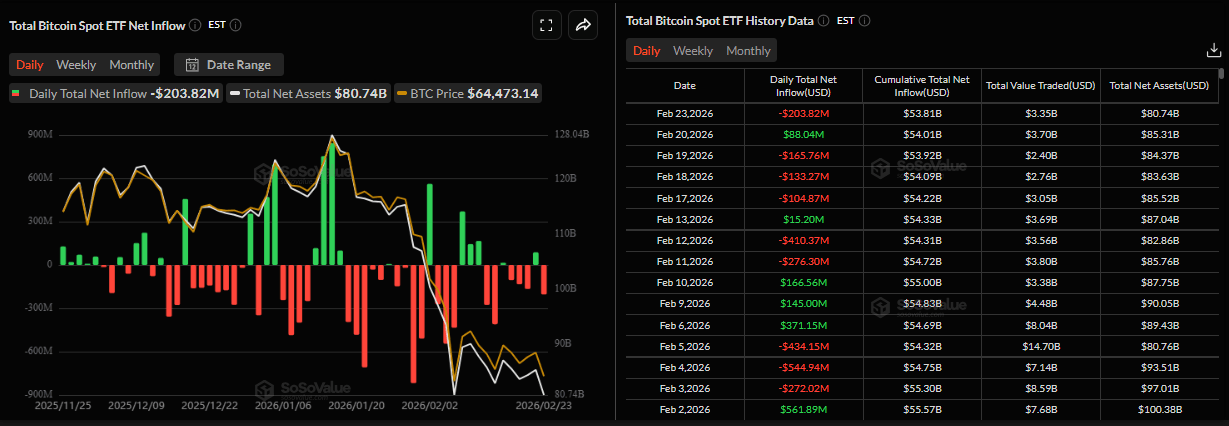1229x426 pixels.
Task: Click info icon next to table's EST label
Action: pos(864,21)
